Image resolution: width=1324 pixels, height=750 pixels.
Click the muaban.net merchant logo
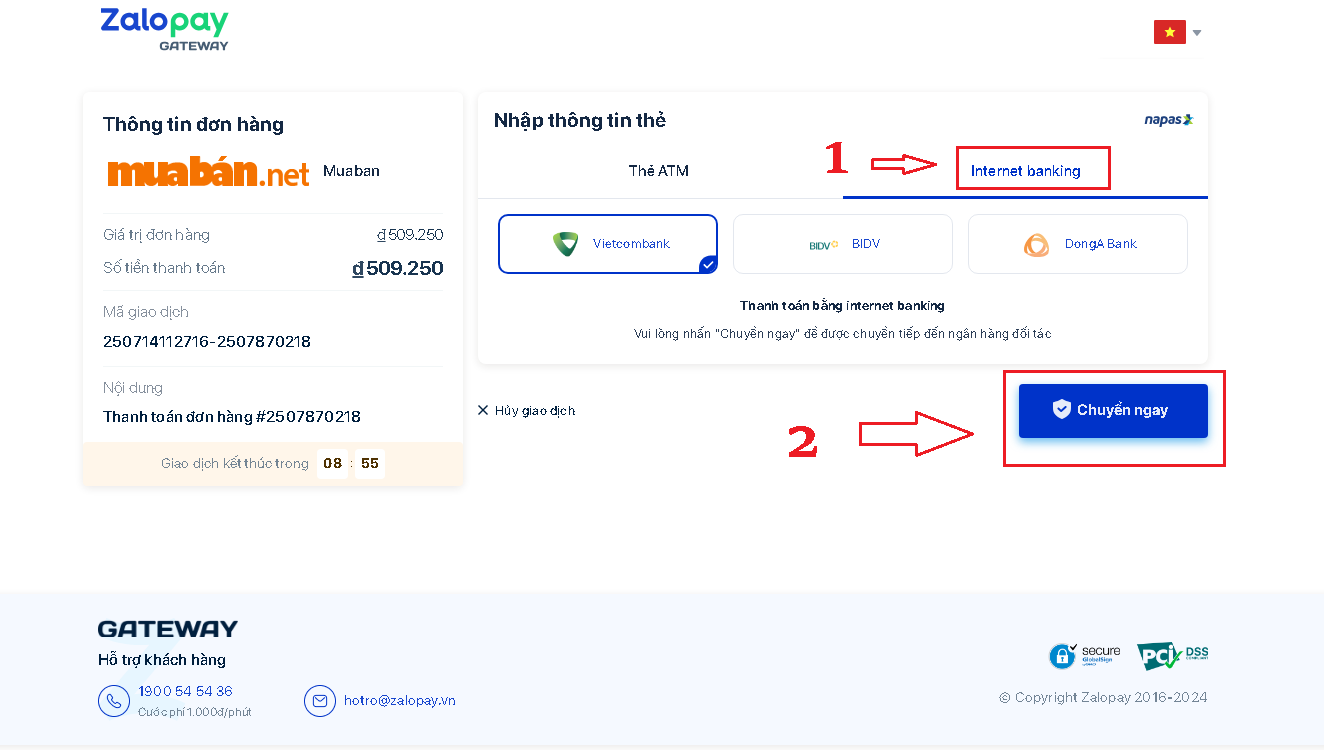208,172
